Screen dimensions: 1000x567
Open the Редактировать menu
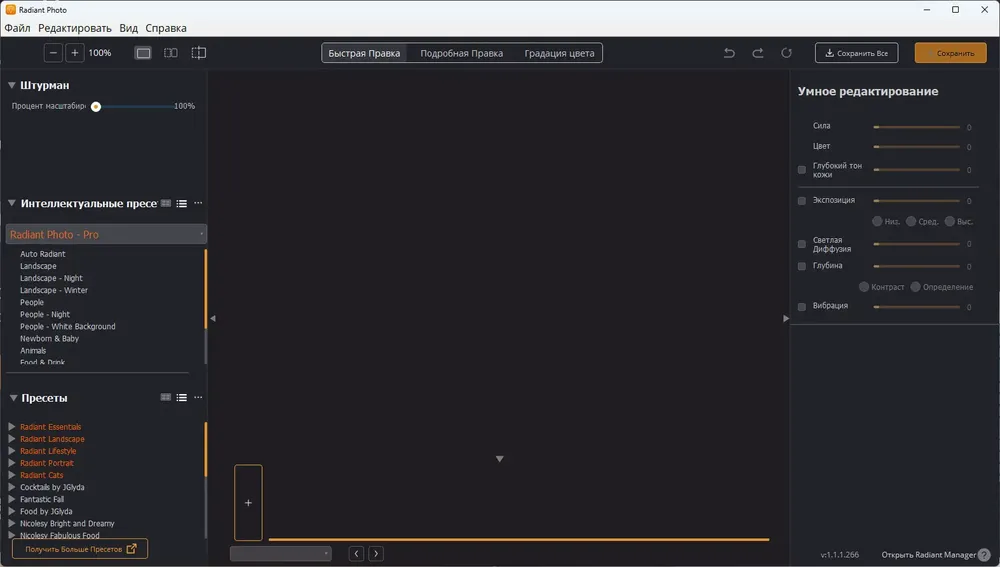coord(75,28)
